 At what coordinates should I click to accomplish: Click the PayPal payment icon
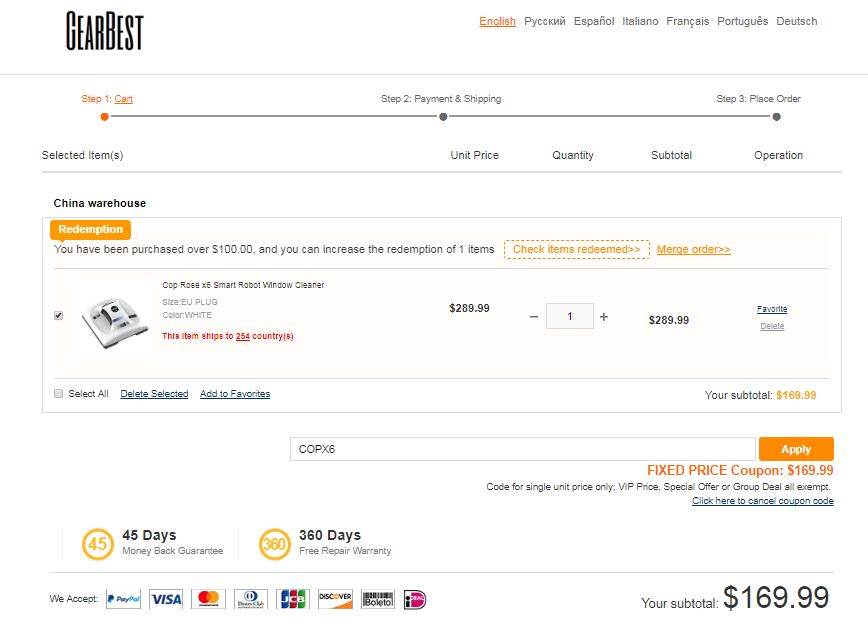[123, 599]
